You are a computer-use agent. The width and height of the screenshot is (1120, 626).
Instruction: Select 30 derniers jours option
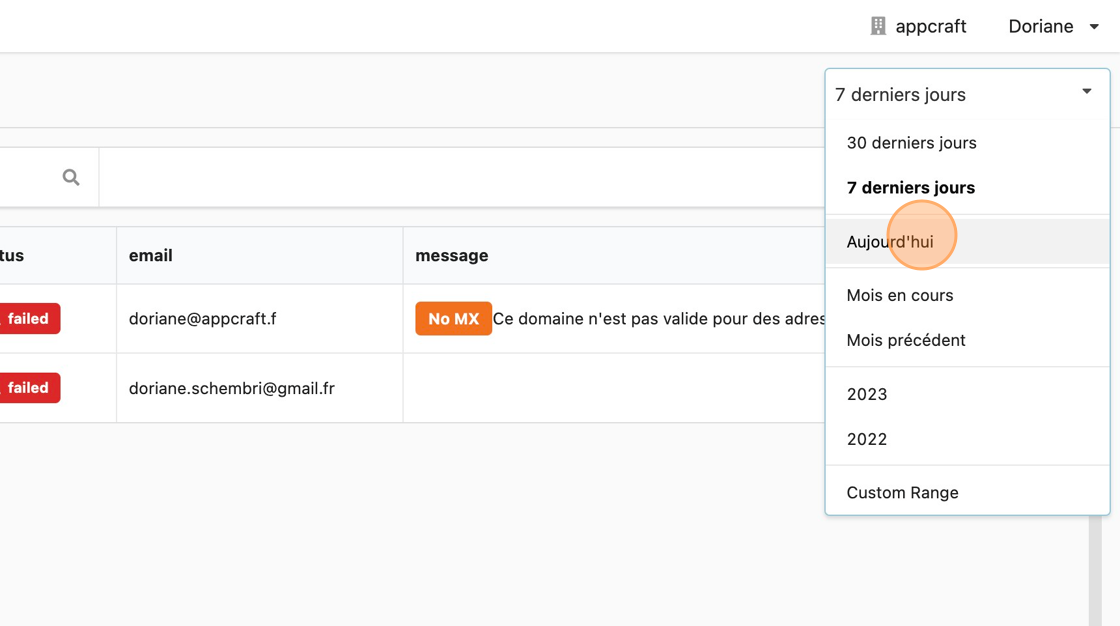pos(911,143)
